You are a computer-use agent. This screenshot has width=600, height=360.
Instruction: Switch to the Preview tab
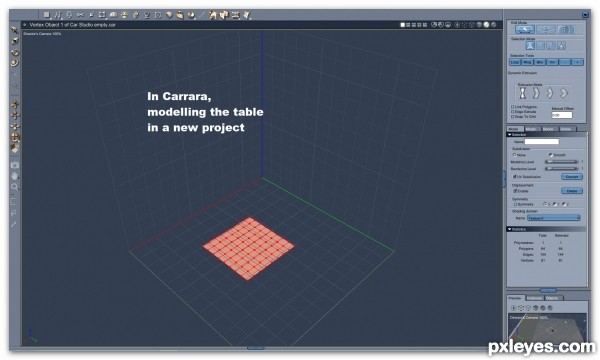(x=515, y=298)
